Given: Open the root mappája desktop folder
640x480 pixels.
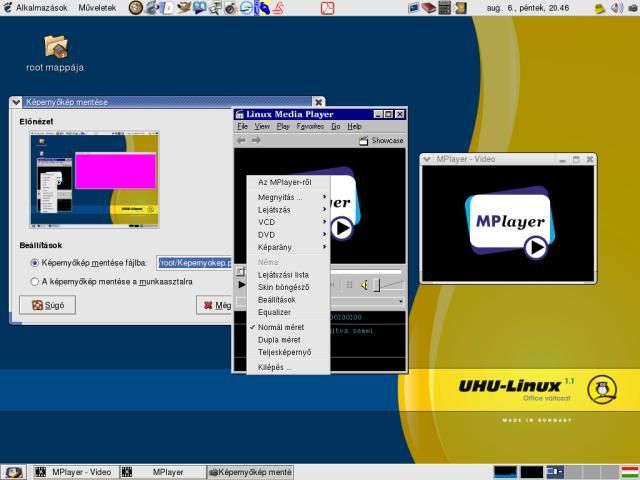Looking at the screenshot, I should (x=55, y=47).
